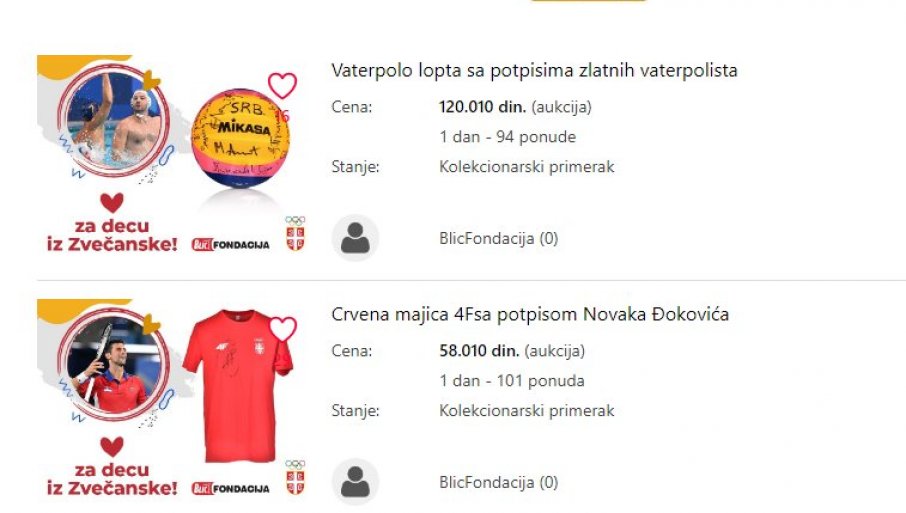Favorite the red Đoković shirt heart icon

pyautogui.click(x=282, y=329)
